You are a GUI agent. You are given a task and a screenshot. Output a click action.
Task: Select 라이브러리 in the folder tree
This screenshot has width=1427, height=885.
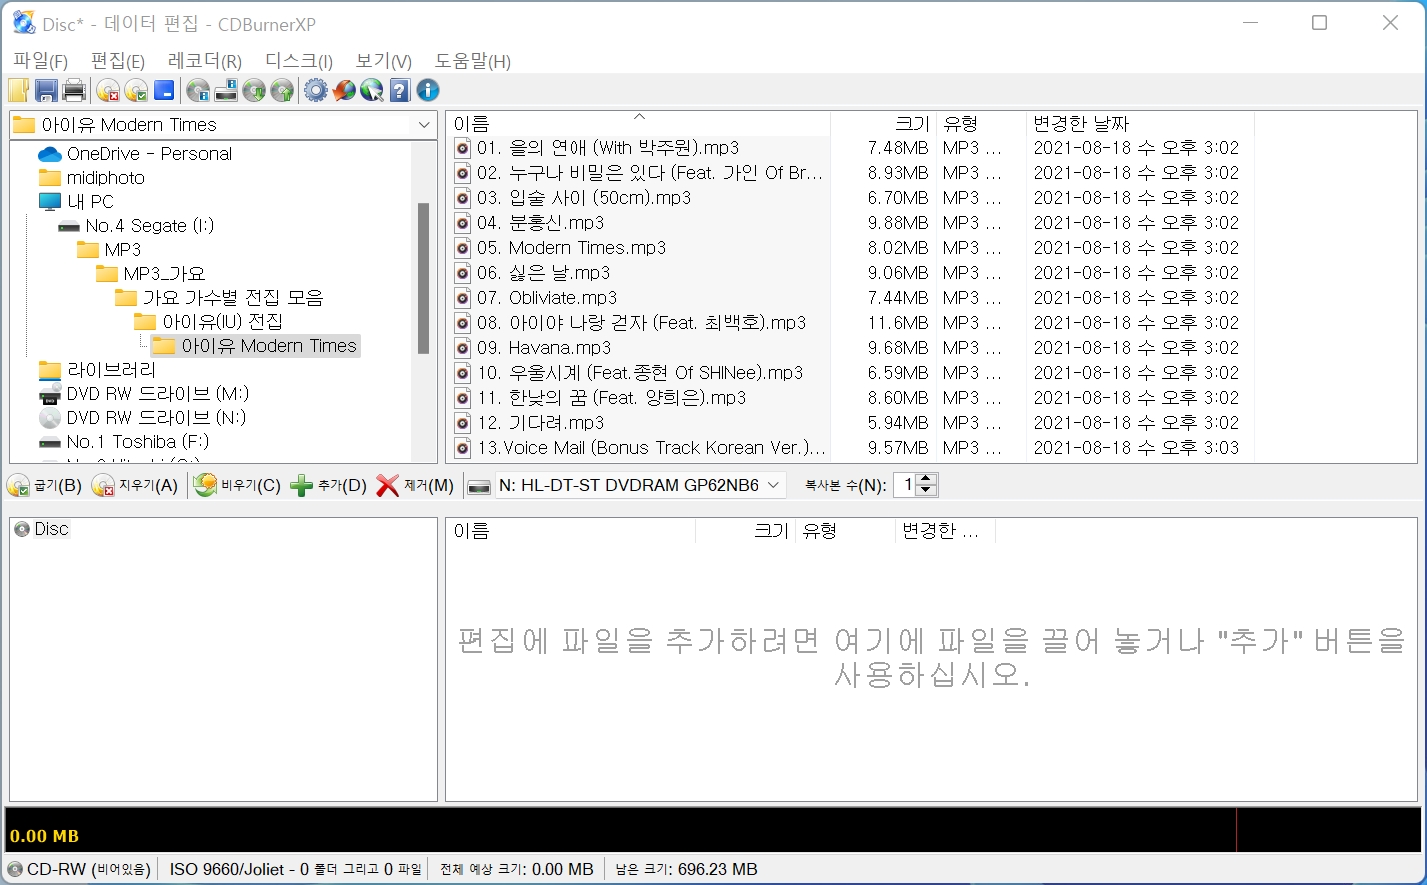[x=111, y=370]
